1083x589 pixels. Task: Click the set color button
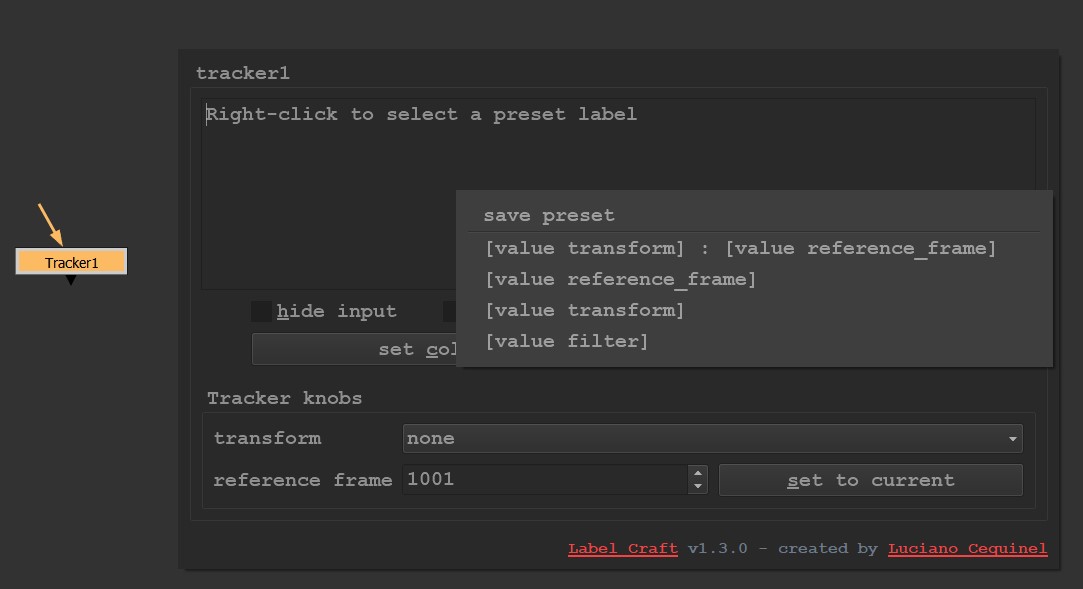coord(355,349)
